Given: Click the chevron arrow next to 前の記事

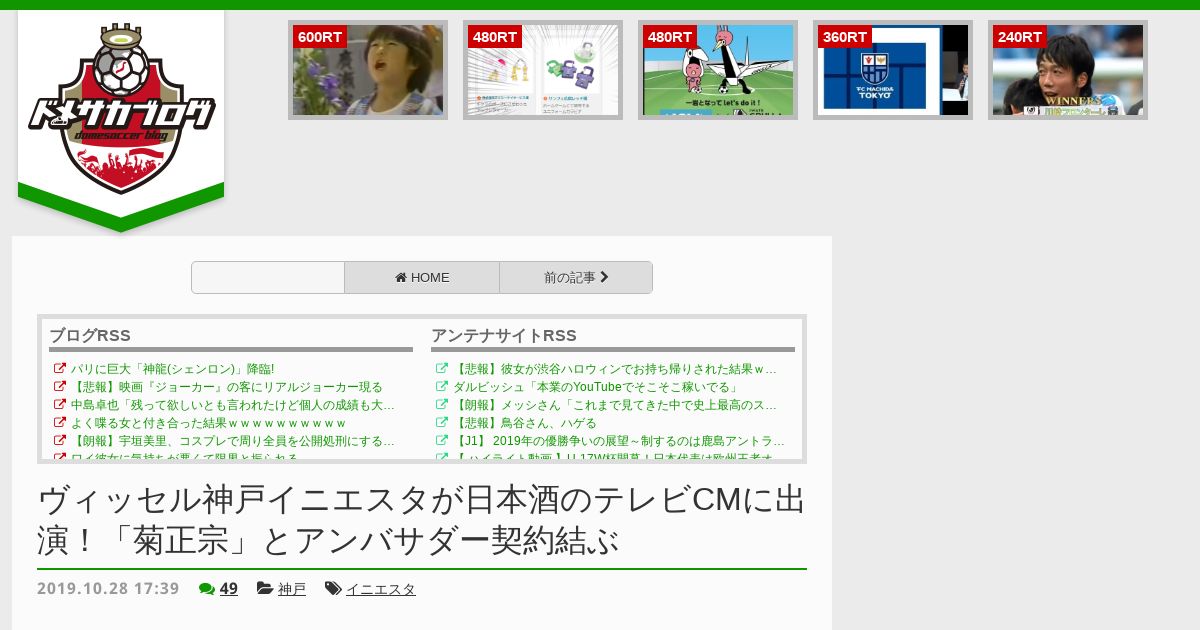Looking at the screenshot, I should point(604,278).
